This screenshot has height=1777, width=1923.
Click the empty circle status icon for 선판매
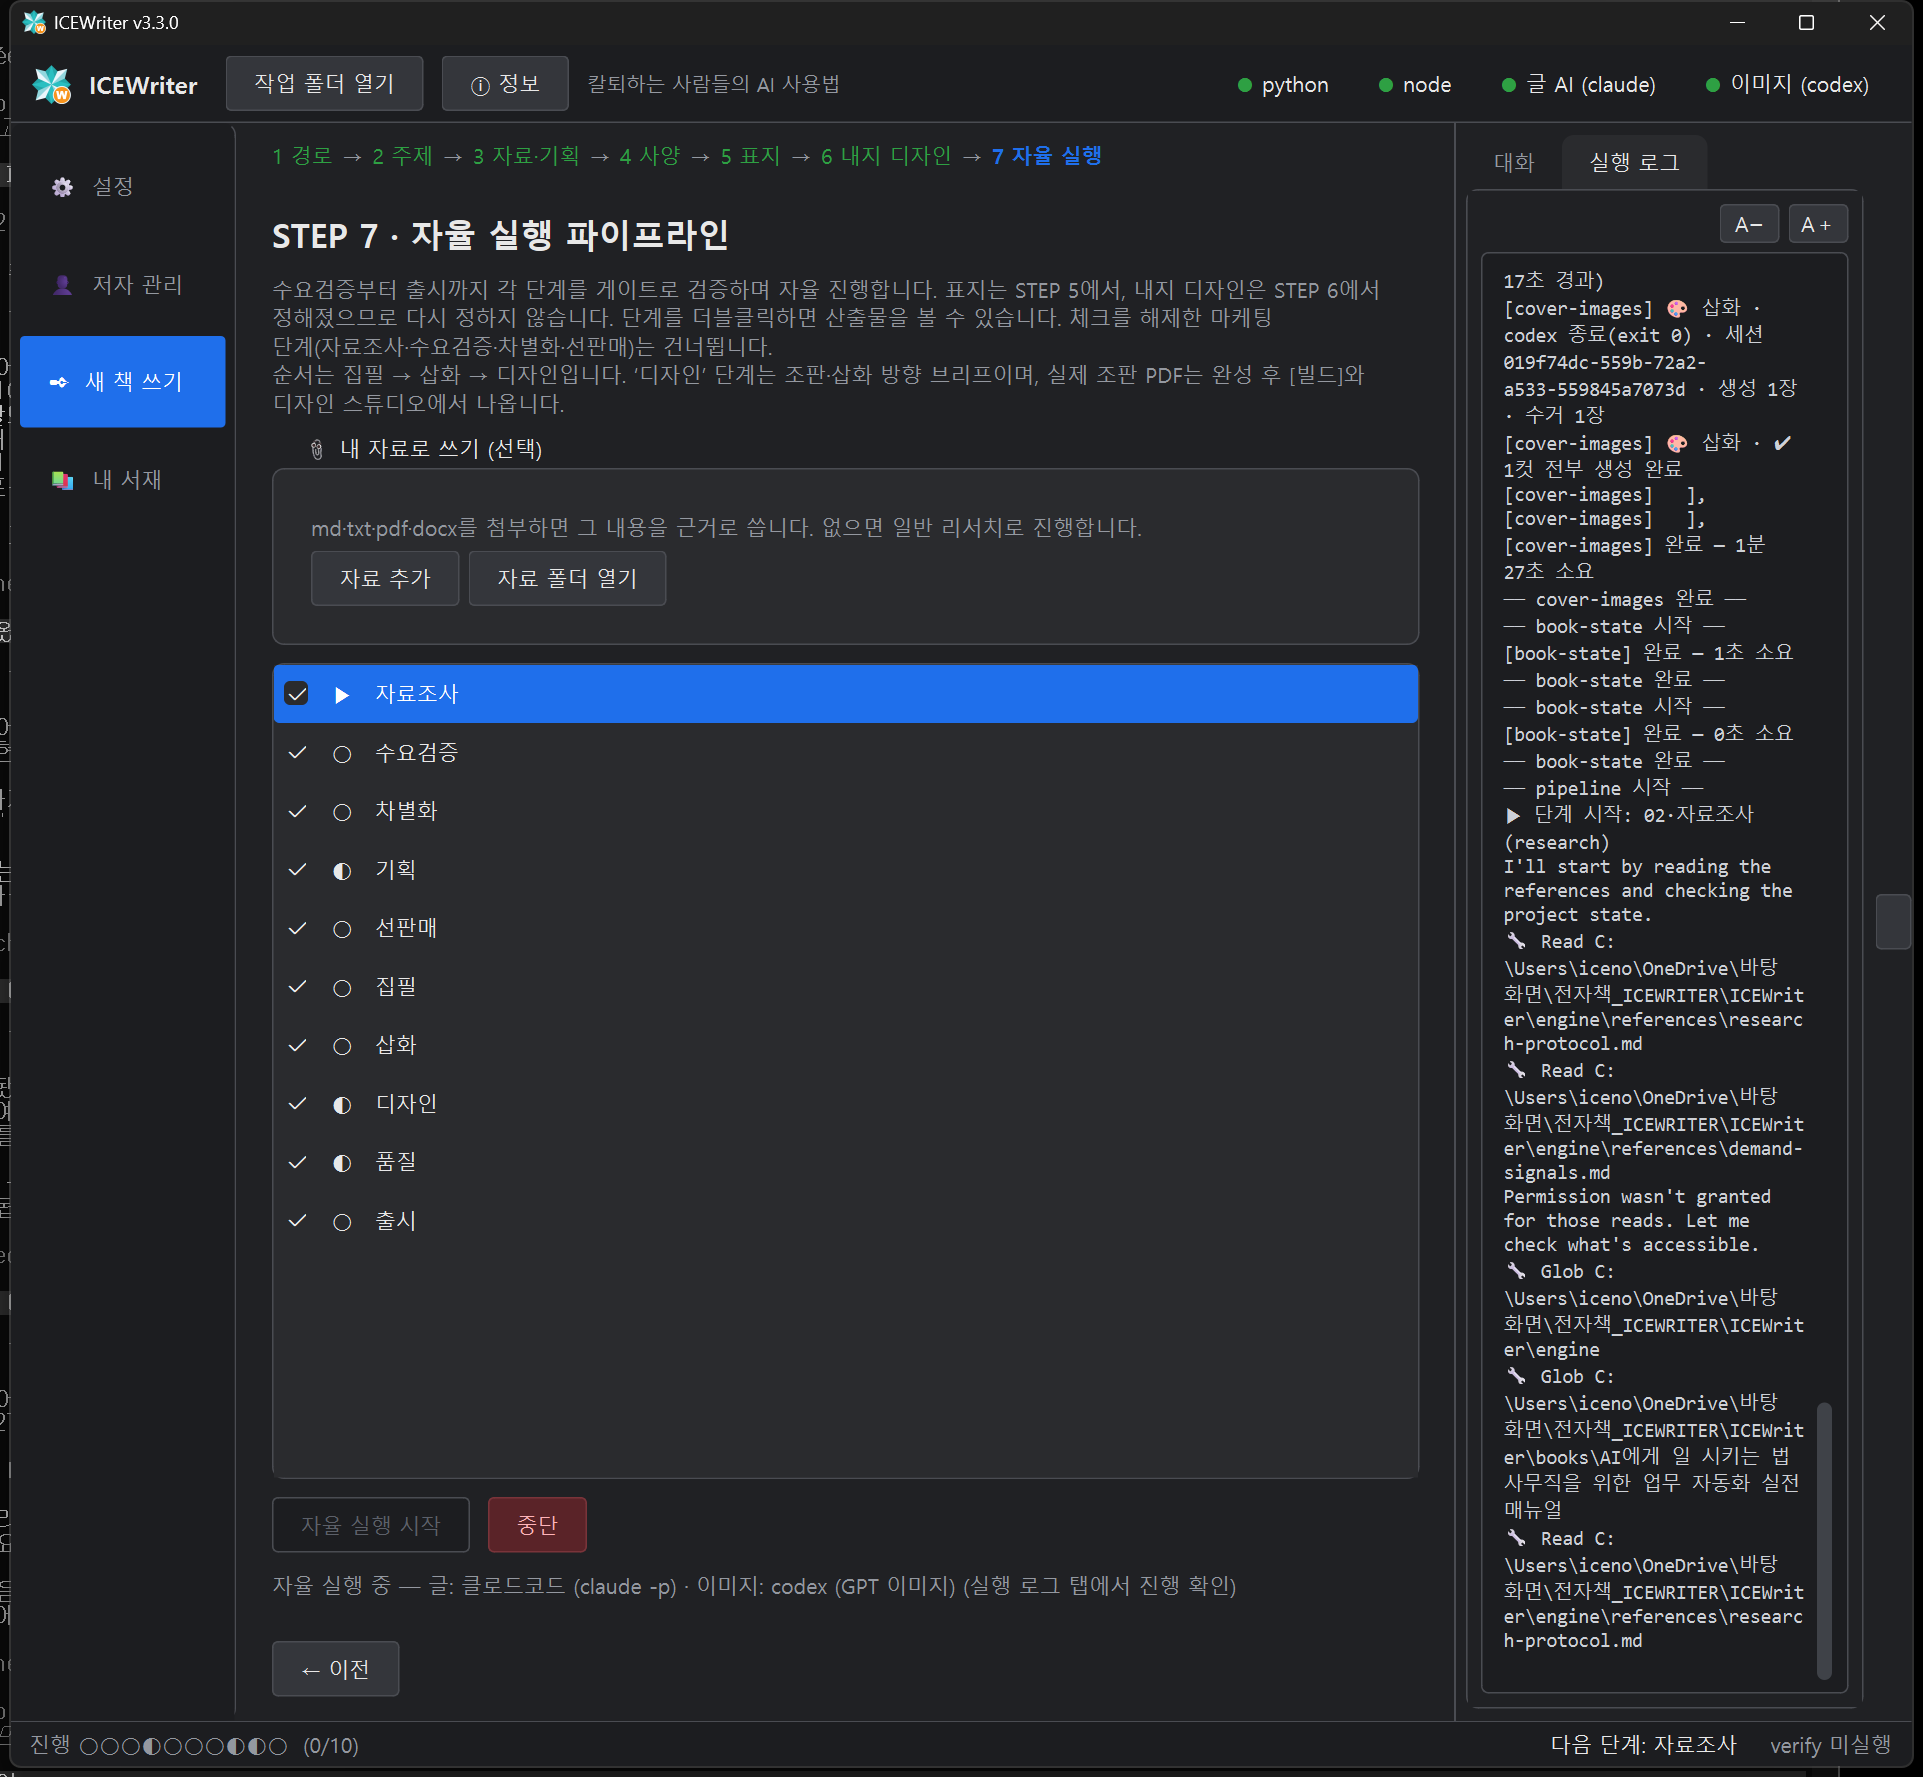pos(342,929)
